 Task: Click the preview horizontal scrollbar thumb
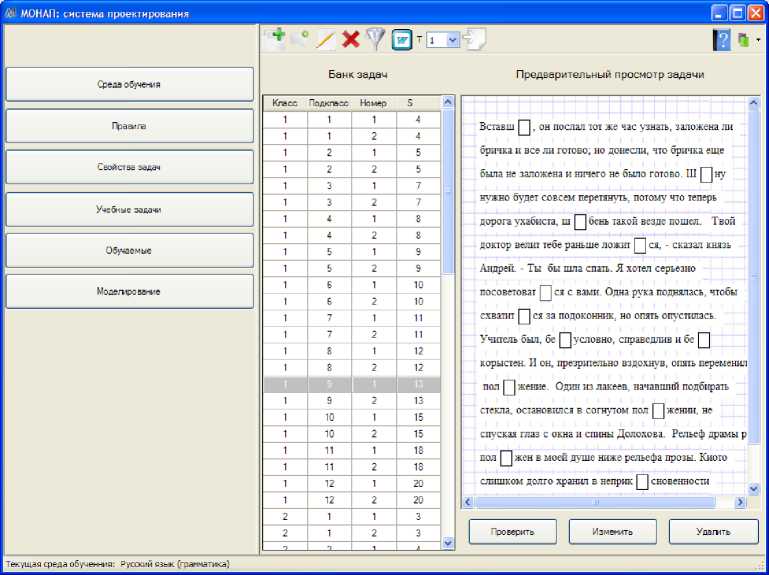pyautogui.click(x=595, y=502)
